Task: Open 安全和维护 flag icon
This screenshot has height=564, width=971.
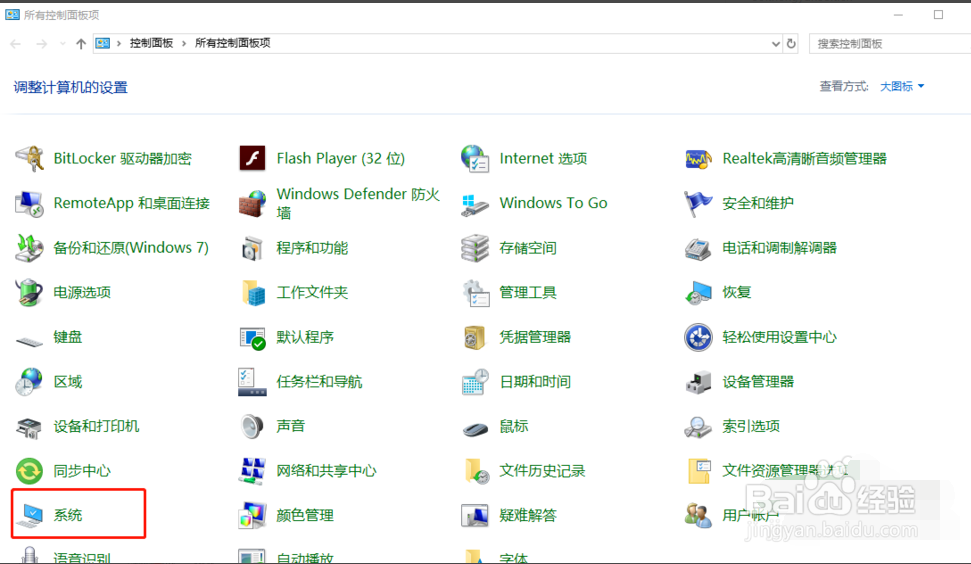Action: (x=698, y=203)
